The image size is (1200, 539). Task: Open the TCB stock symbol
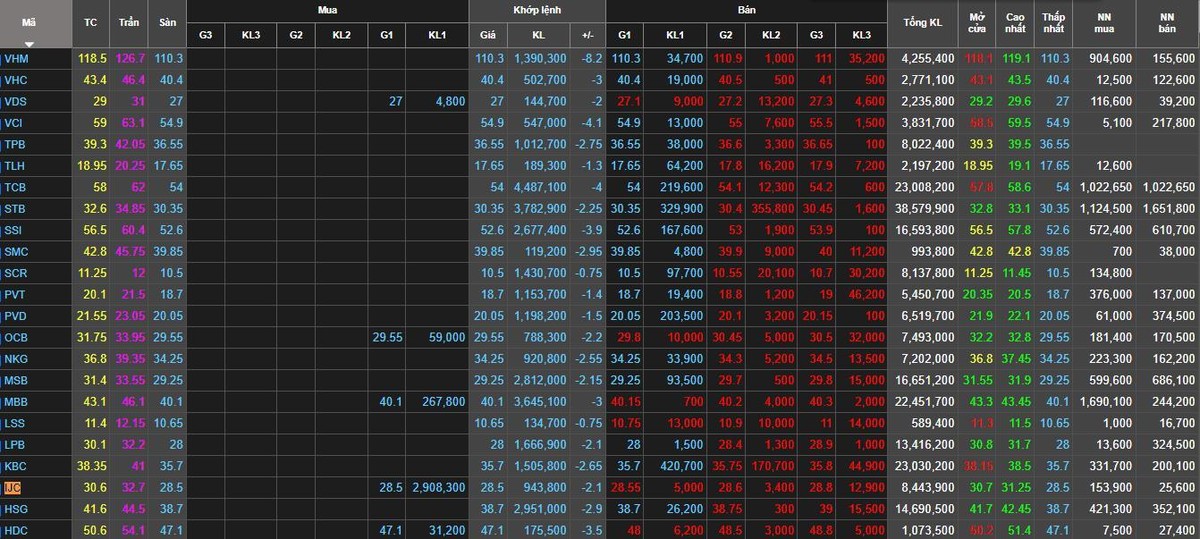(16, 188)
